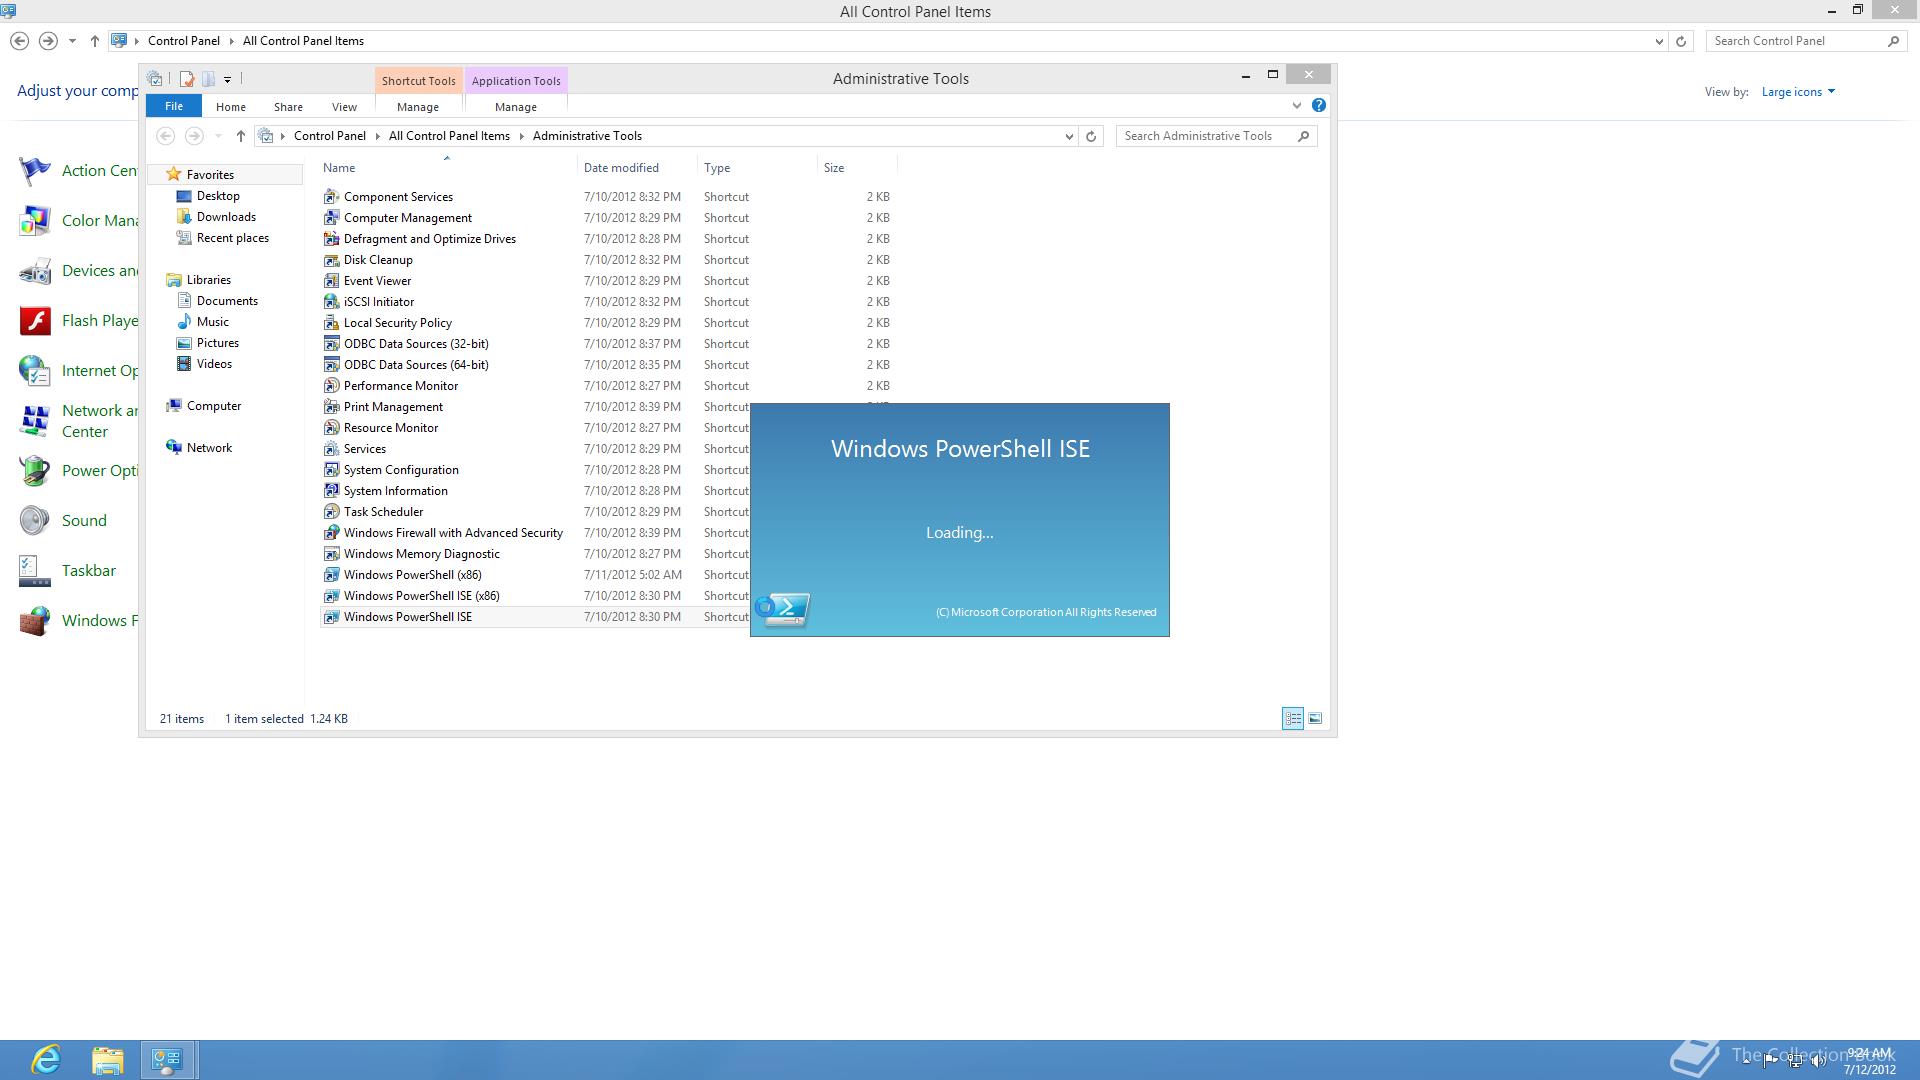
Task: Open Control Panel address history dropdown
Action: [1659, 41]
